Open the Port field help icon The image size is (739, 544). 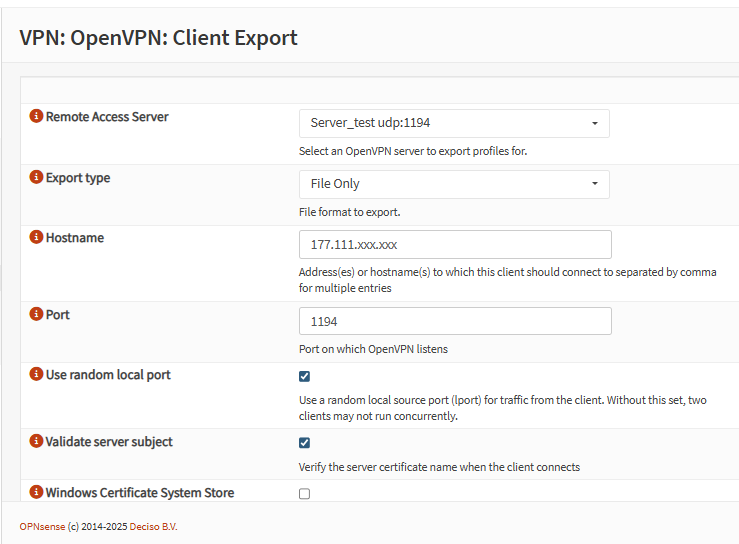37,314
